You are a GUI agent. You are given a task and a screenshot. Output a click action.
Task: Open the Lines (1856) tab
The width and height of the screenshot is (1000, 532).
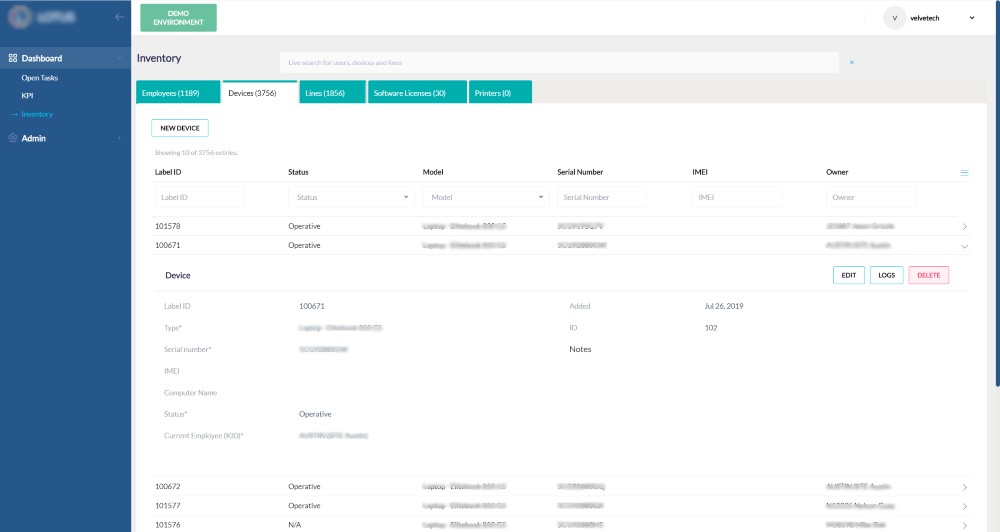pyautogui.click(x=332, y=92)
